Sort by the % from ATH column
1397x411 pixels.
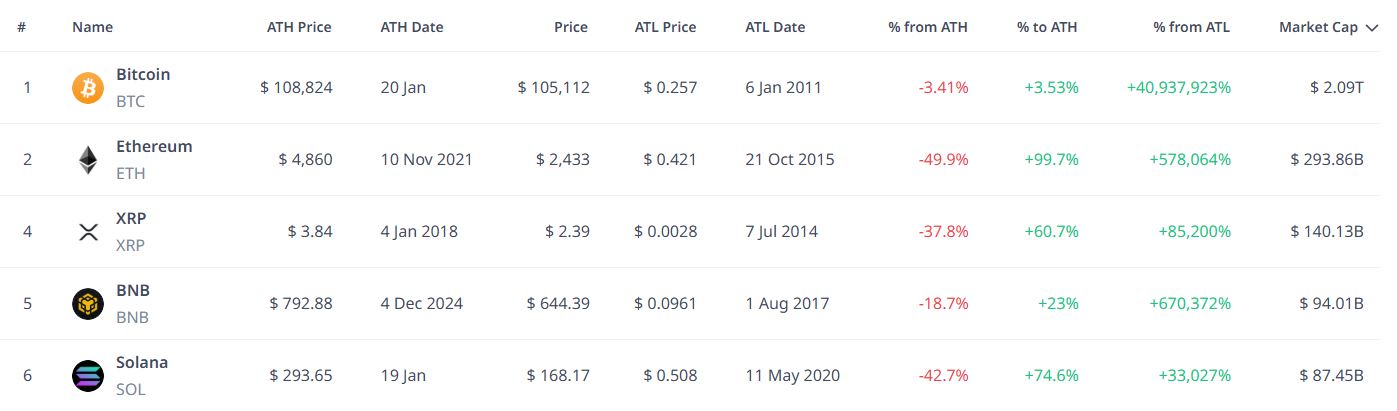[x=928, y=28]
